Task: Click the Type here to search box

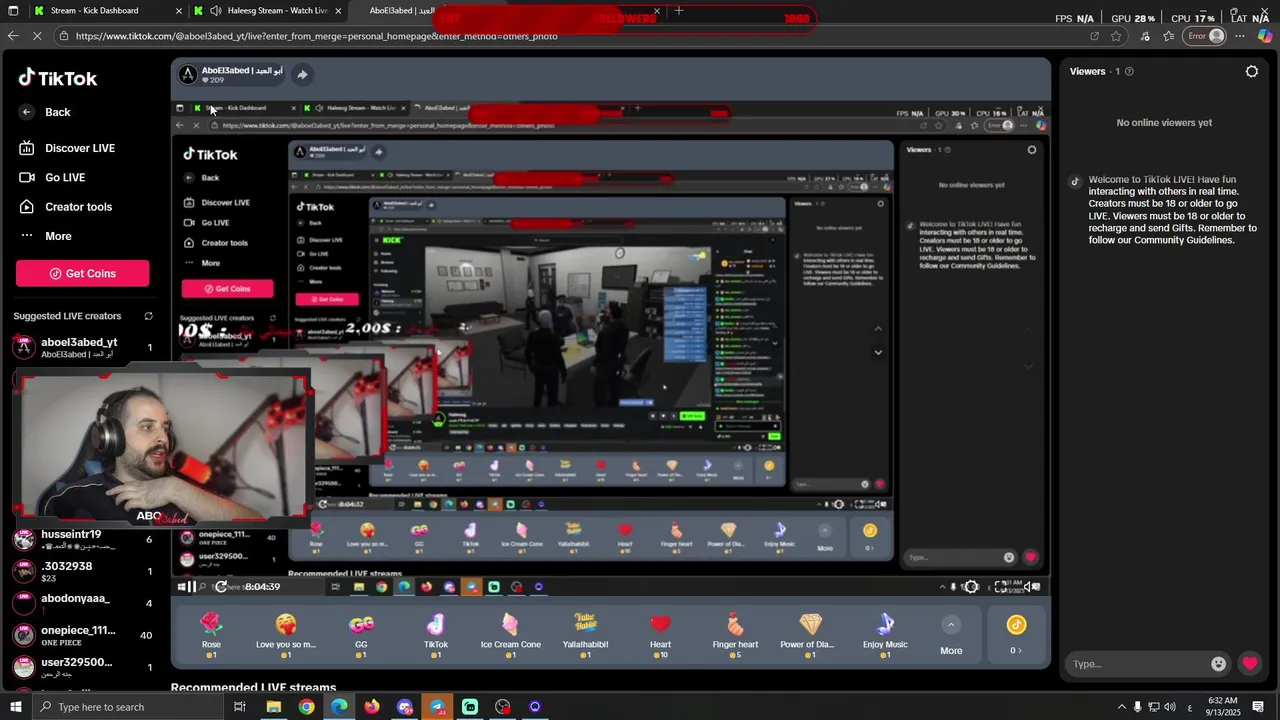Action: pos(128,707)
